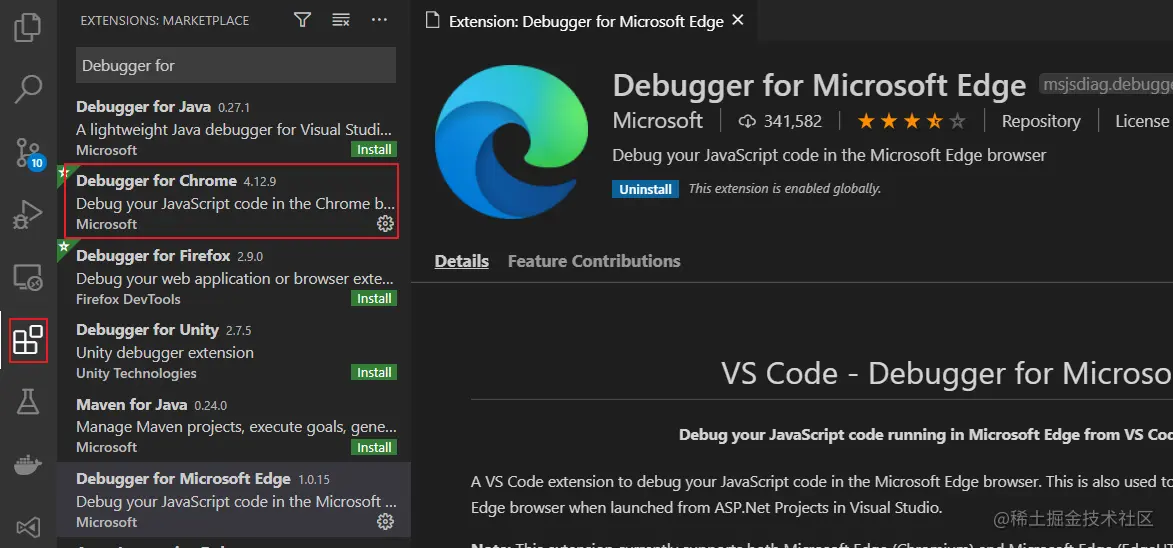Open the Remote Explorer icon
This screenshot has width=1173, height=548.
point(28,278)
